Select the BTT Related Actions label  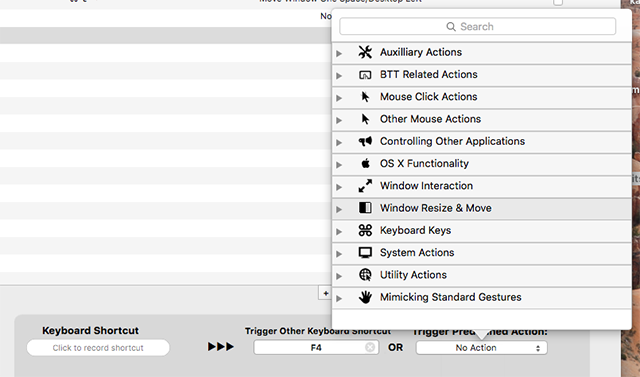(x=429, y=75)
